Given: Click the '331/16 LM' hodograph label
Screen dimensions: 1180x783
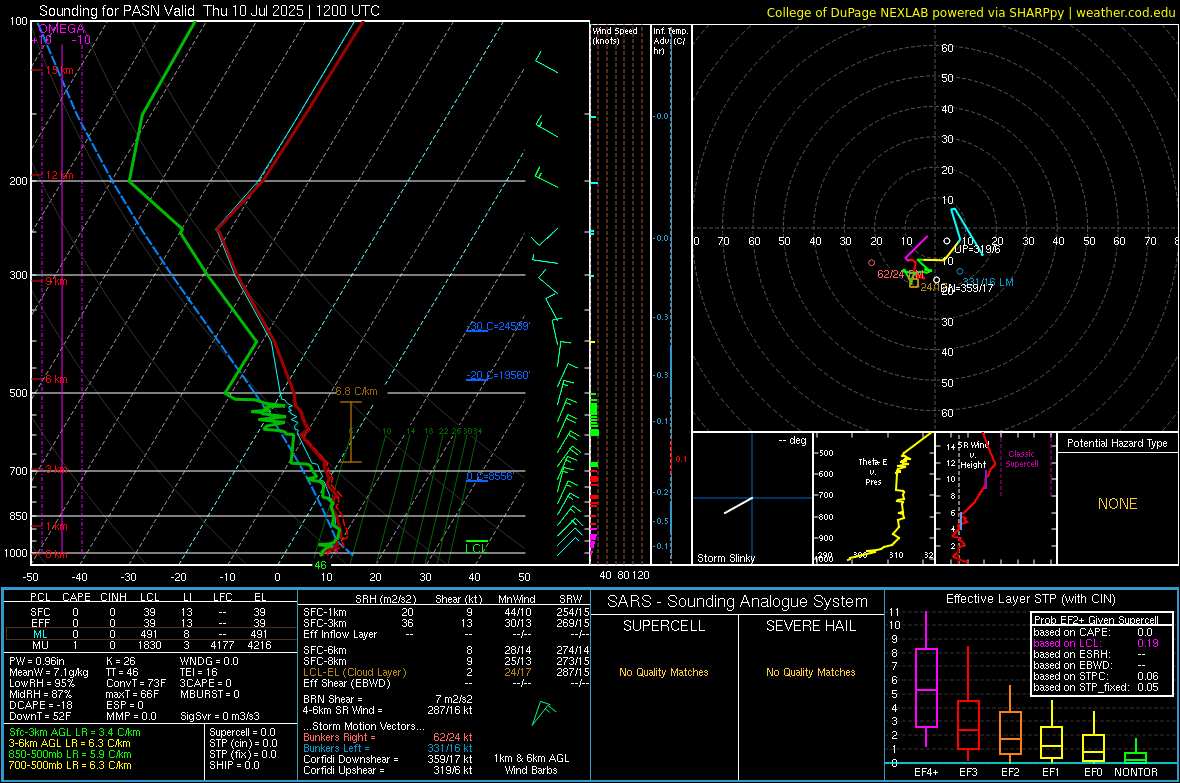Looking at the screenshot, I should (x=988, y=282).
